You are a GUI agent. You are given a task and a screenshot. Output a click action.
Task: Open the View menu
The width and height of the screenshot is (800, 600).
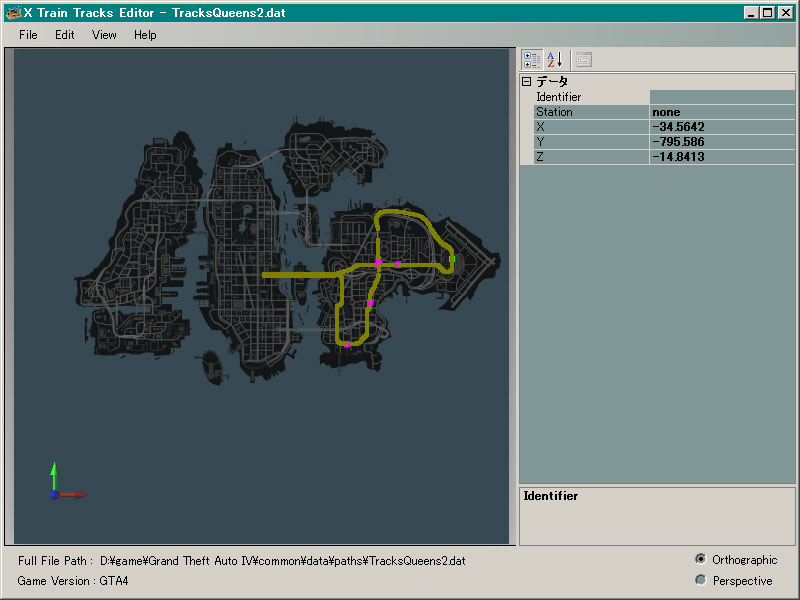[104, 35]
